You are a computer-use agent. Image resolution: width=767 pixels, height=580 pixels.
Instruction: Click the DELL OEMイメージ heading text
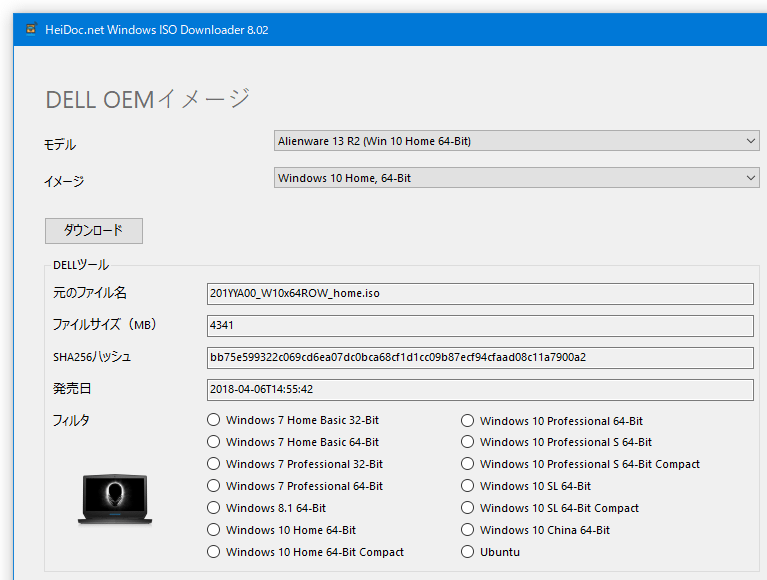147,99
